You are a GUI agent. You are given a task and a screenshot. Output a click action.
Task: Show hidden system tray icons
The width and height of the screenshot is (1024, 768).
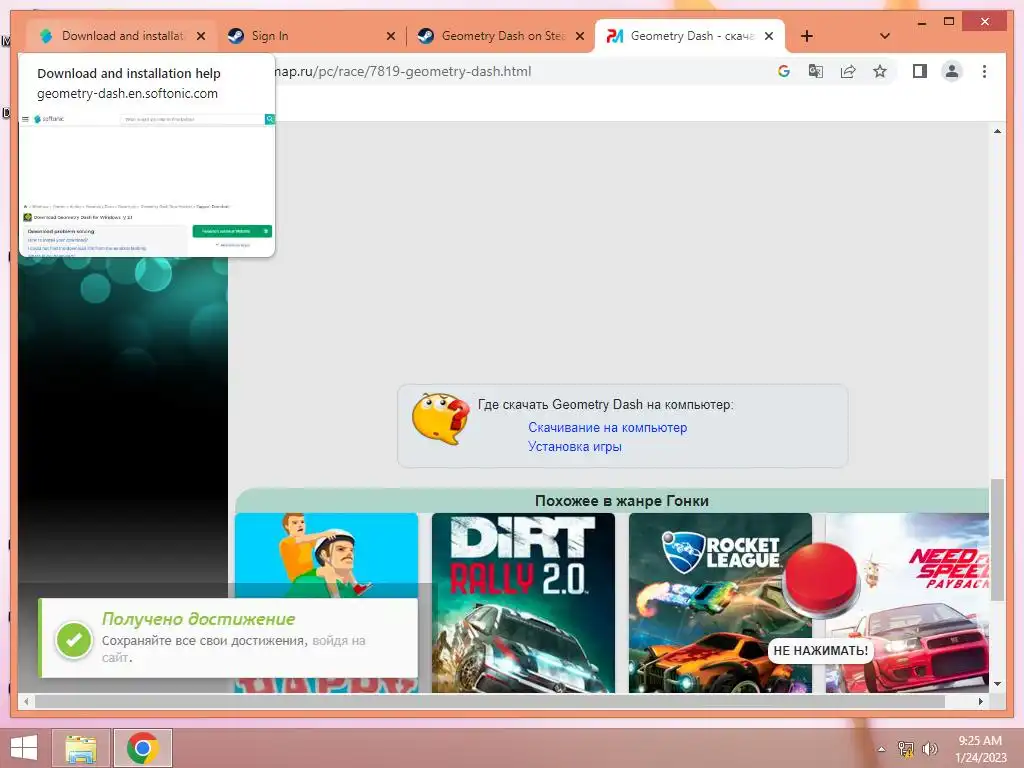pos(881,749)
